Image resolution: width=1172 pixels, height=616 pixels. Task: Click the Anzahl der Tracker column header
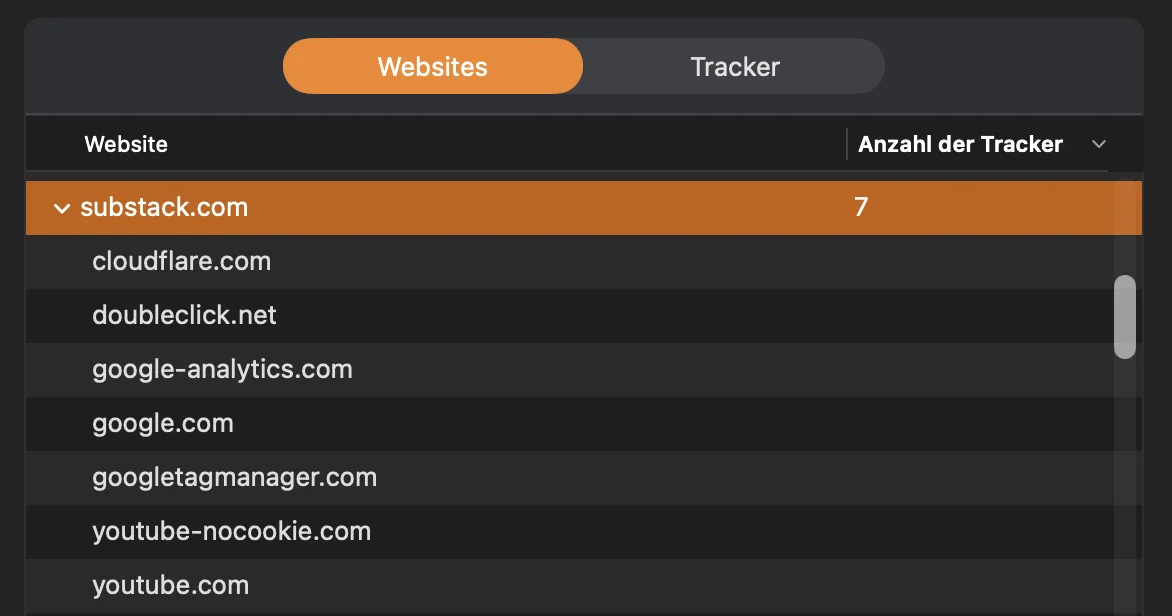tap(960, 144)
